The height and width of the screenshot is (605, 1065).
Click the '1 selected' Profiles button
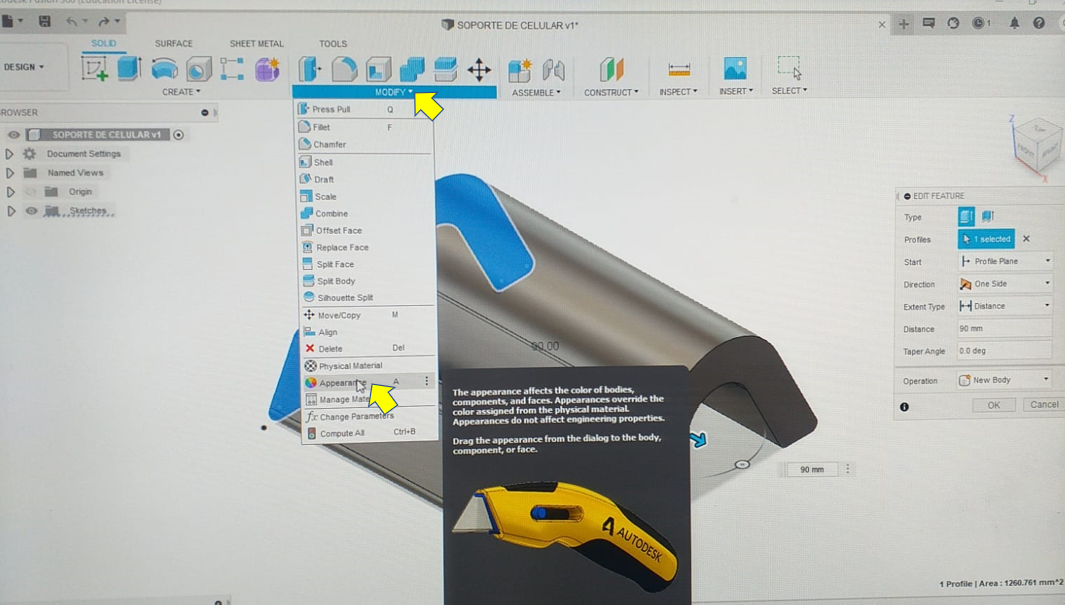coord(986,239)
